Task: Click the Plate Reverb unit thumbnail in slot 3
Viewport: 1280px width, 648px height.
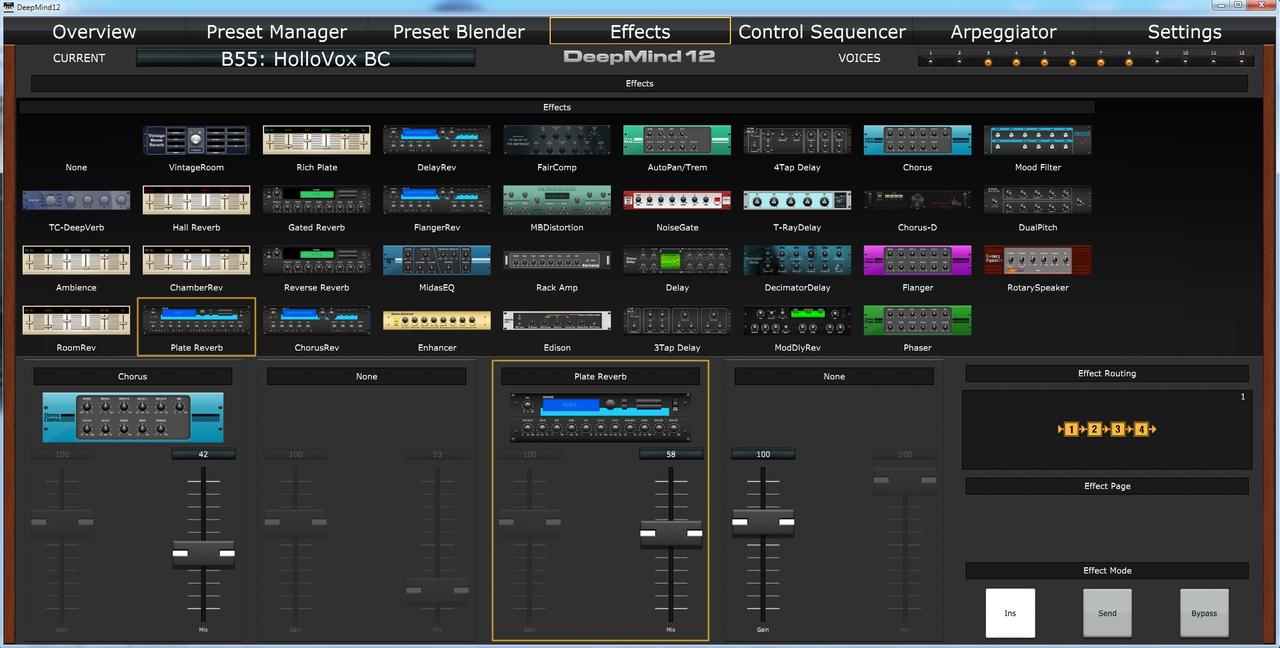Action: click(600, 417)
